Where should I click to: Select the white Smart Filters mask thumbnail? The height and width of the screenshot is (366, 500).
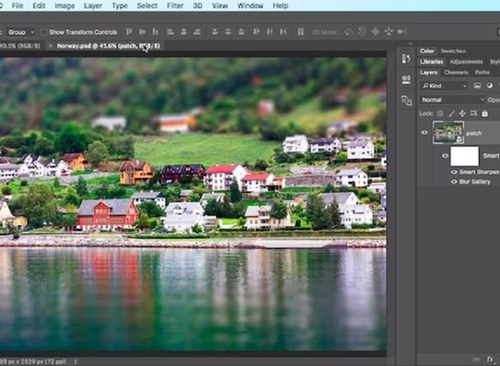465,156
